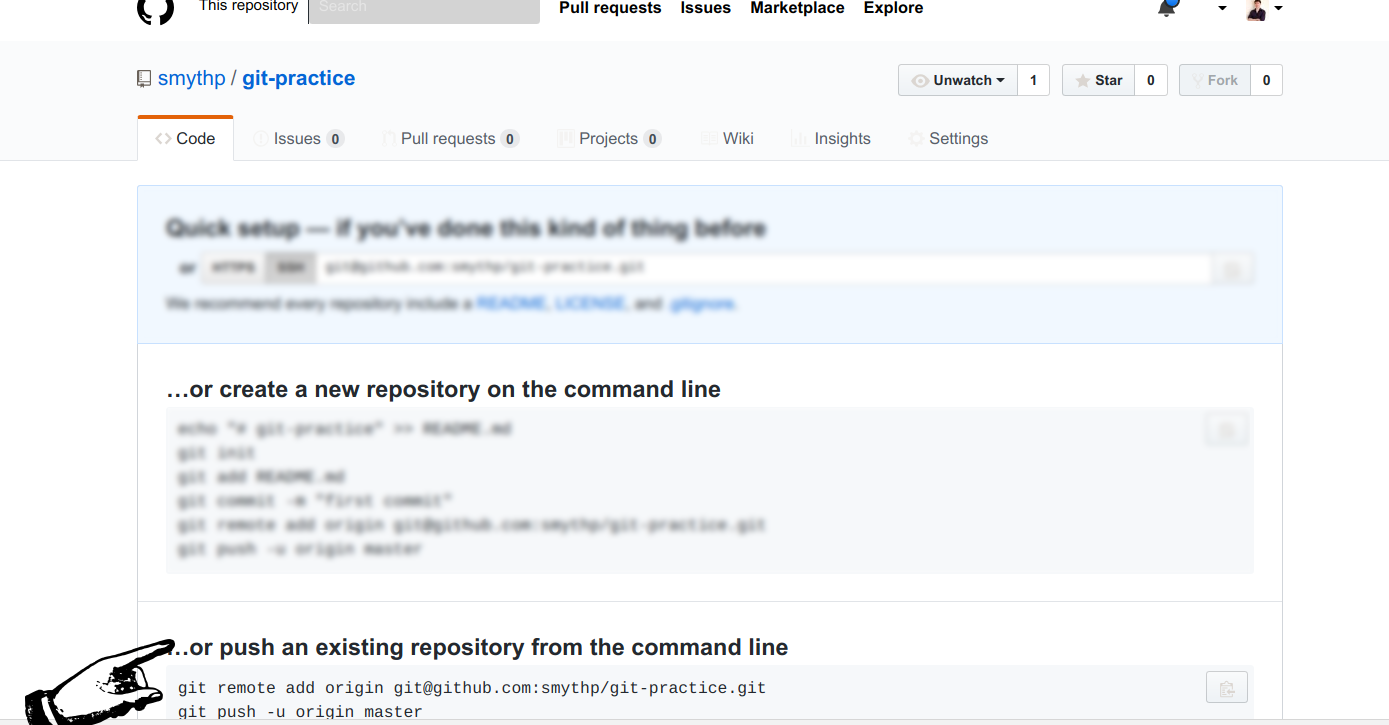1389x725 pixels.
Task: Select the Code tab
Action: point(186,138)
